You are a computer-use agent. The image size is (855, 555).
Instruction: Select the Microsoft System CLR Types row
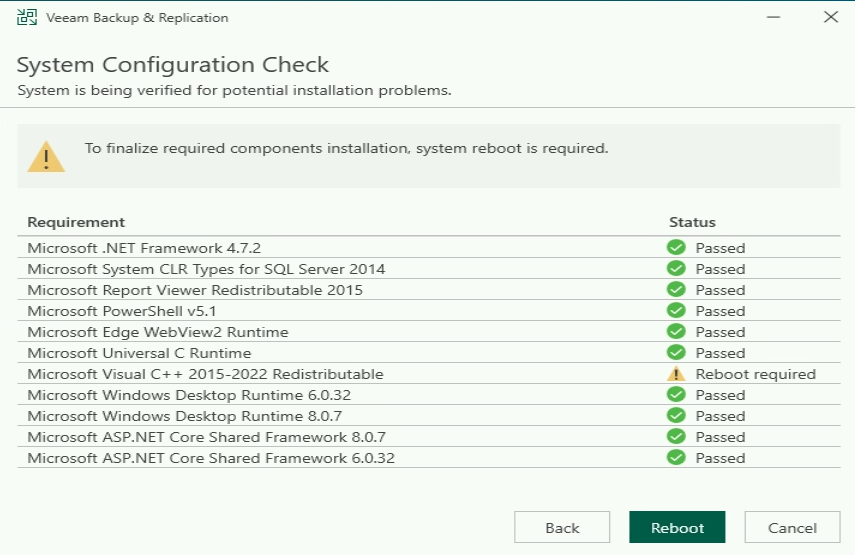[x=206, y=269]
